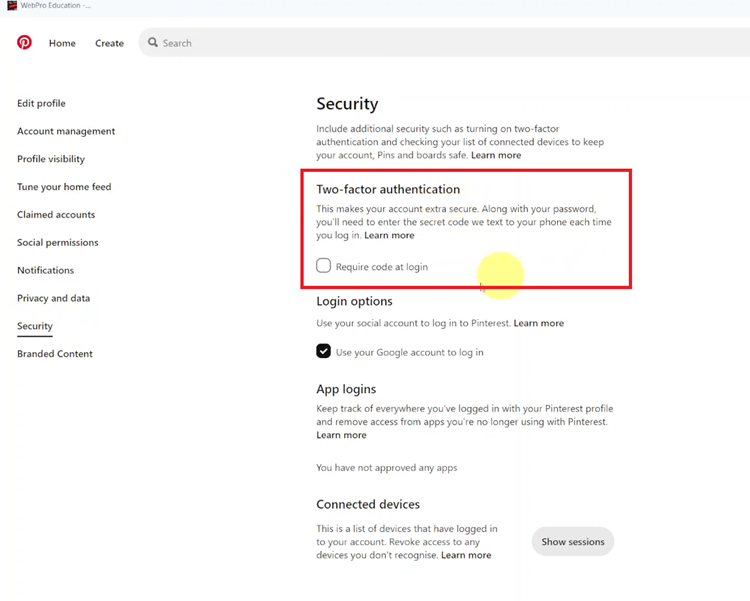Open the Create menu
750x601 pixels.
pos(110,43)
